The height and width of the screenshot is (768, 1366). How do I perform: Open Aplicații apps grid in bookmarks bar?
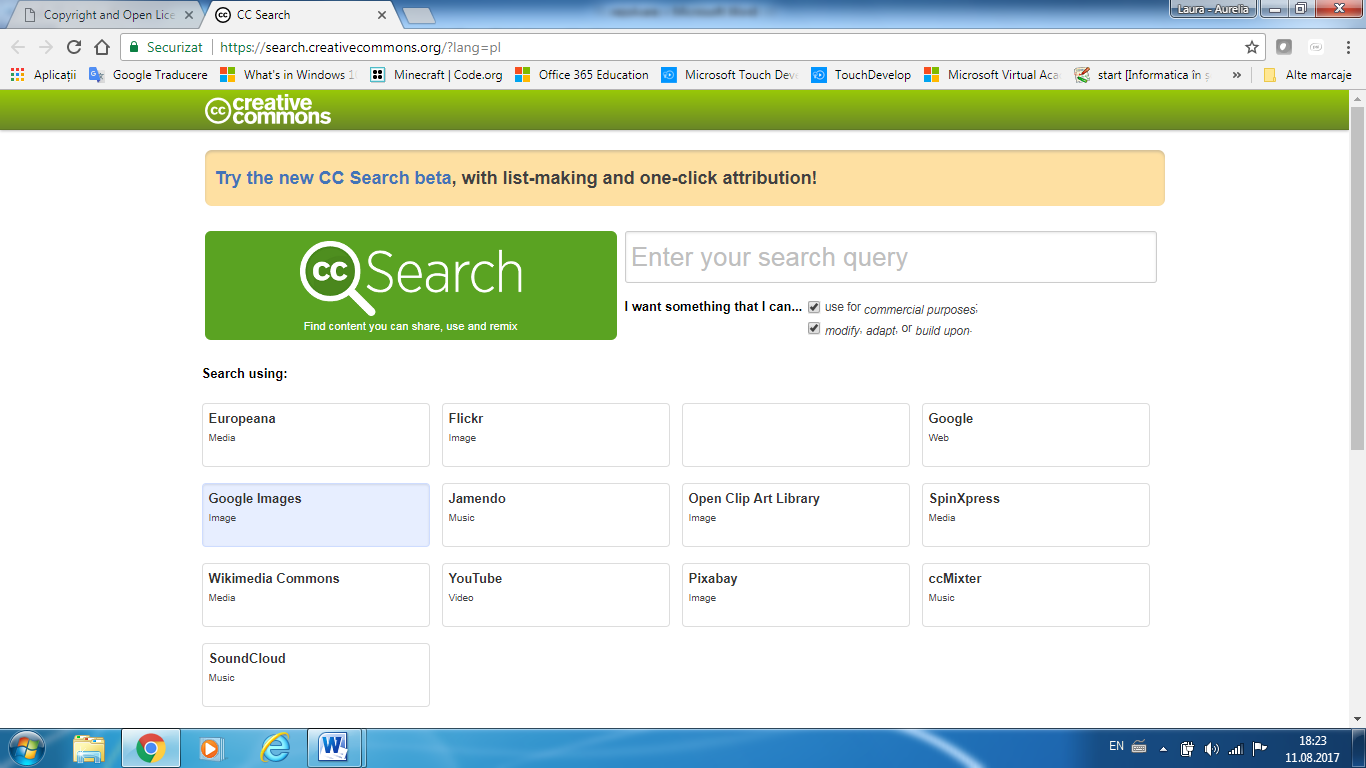(43, 75)
